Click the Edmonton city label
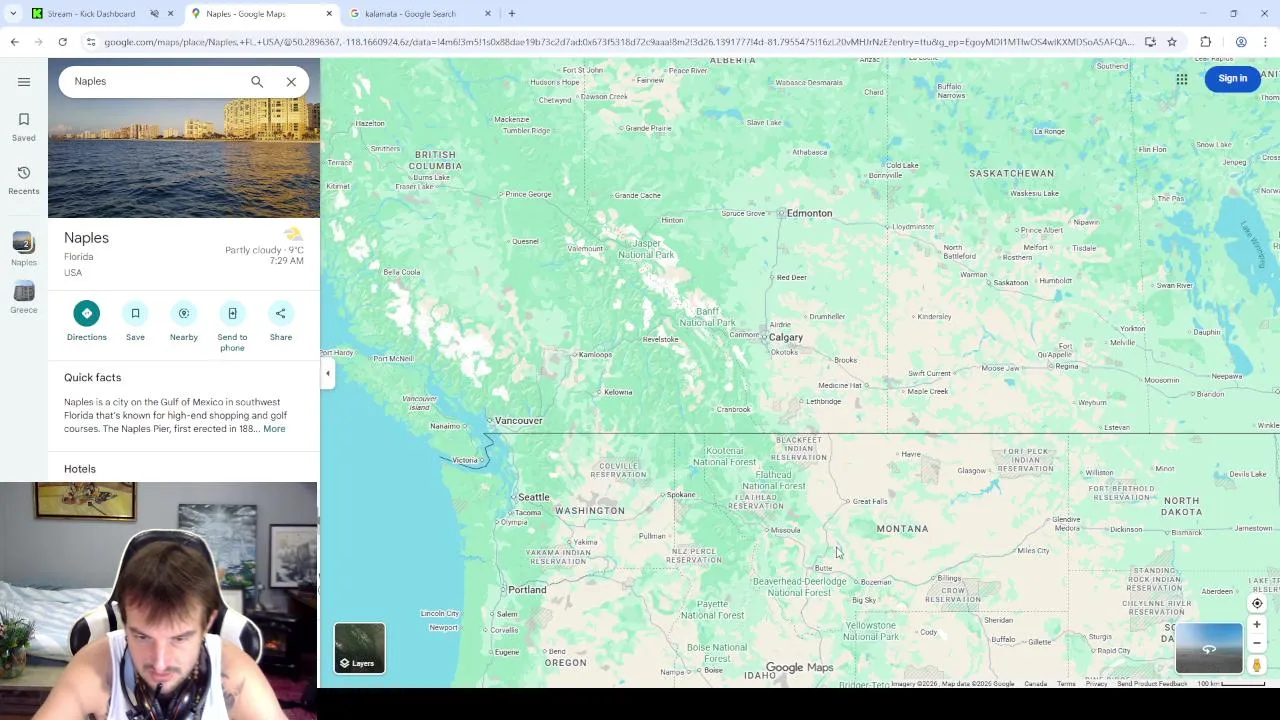 [x=809, y=213]
